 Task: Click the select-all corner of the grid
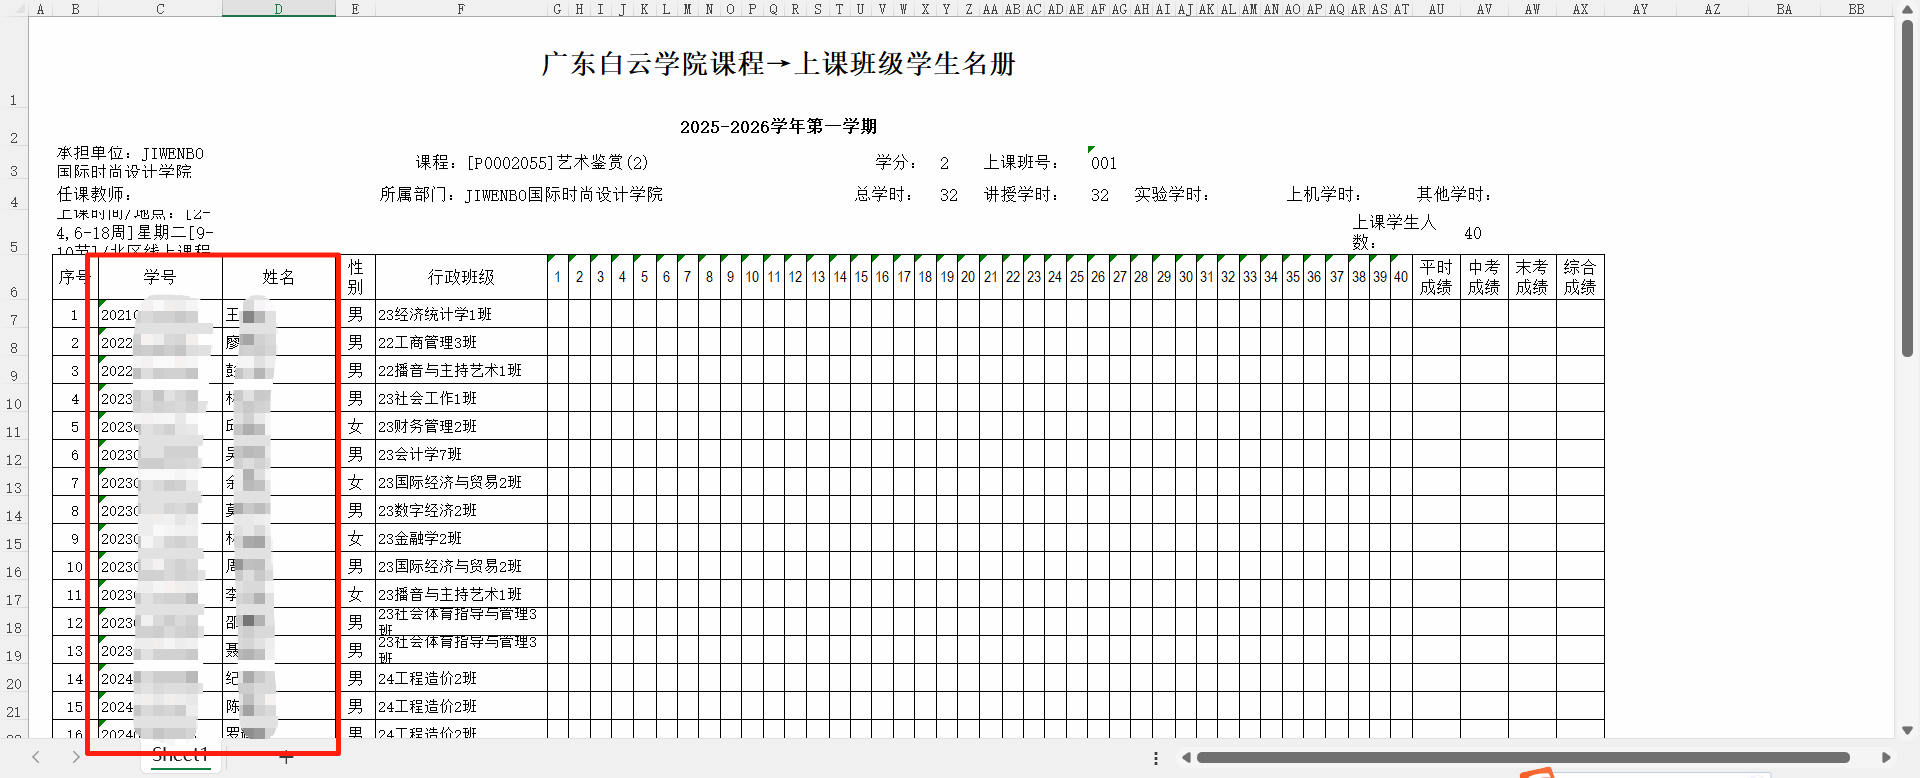[x=14, y=9]
